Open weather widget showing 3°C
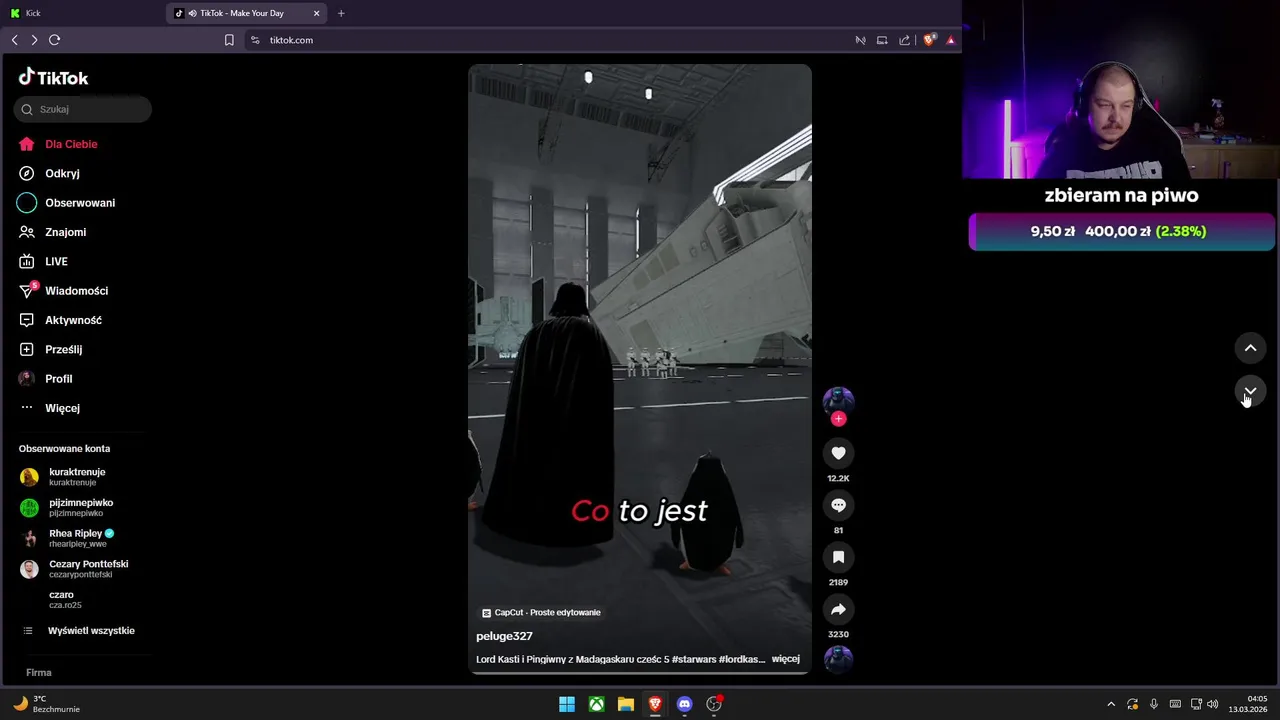This screenshot has height=720, width=1280. tap(46, 704)
